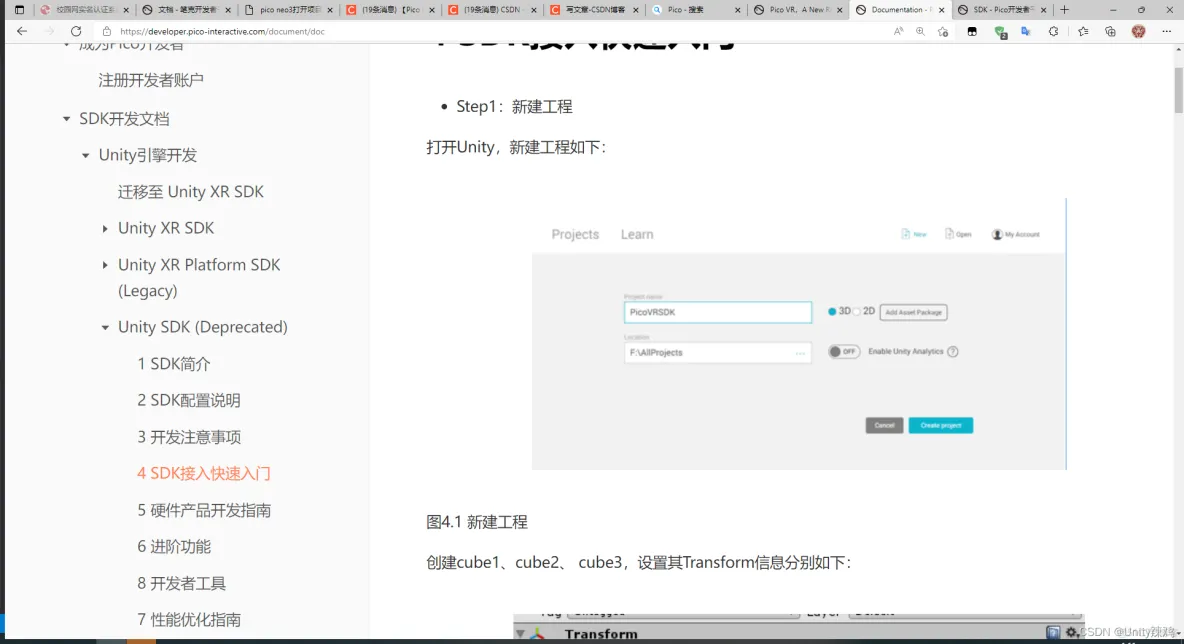Open '2 SDK配置说明' in sidebar
This screenshot has height=644, width=1184.
point(189,400)
